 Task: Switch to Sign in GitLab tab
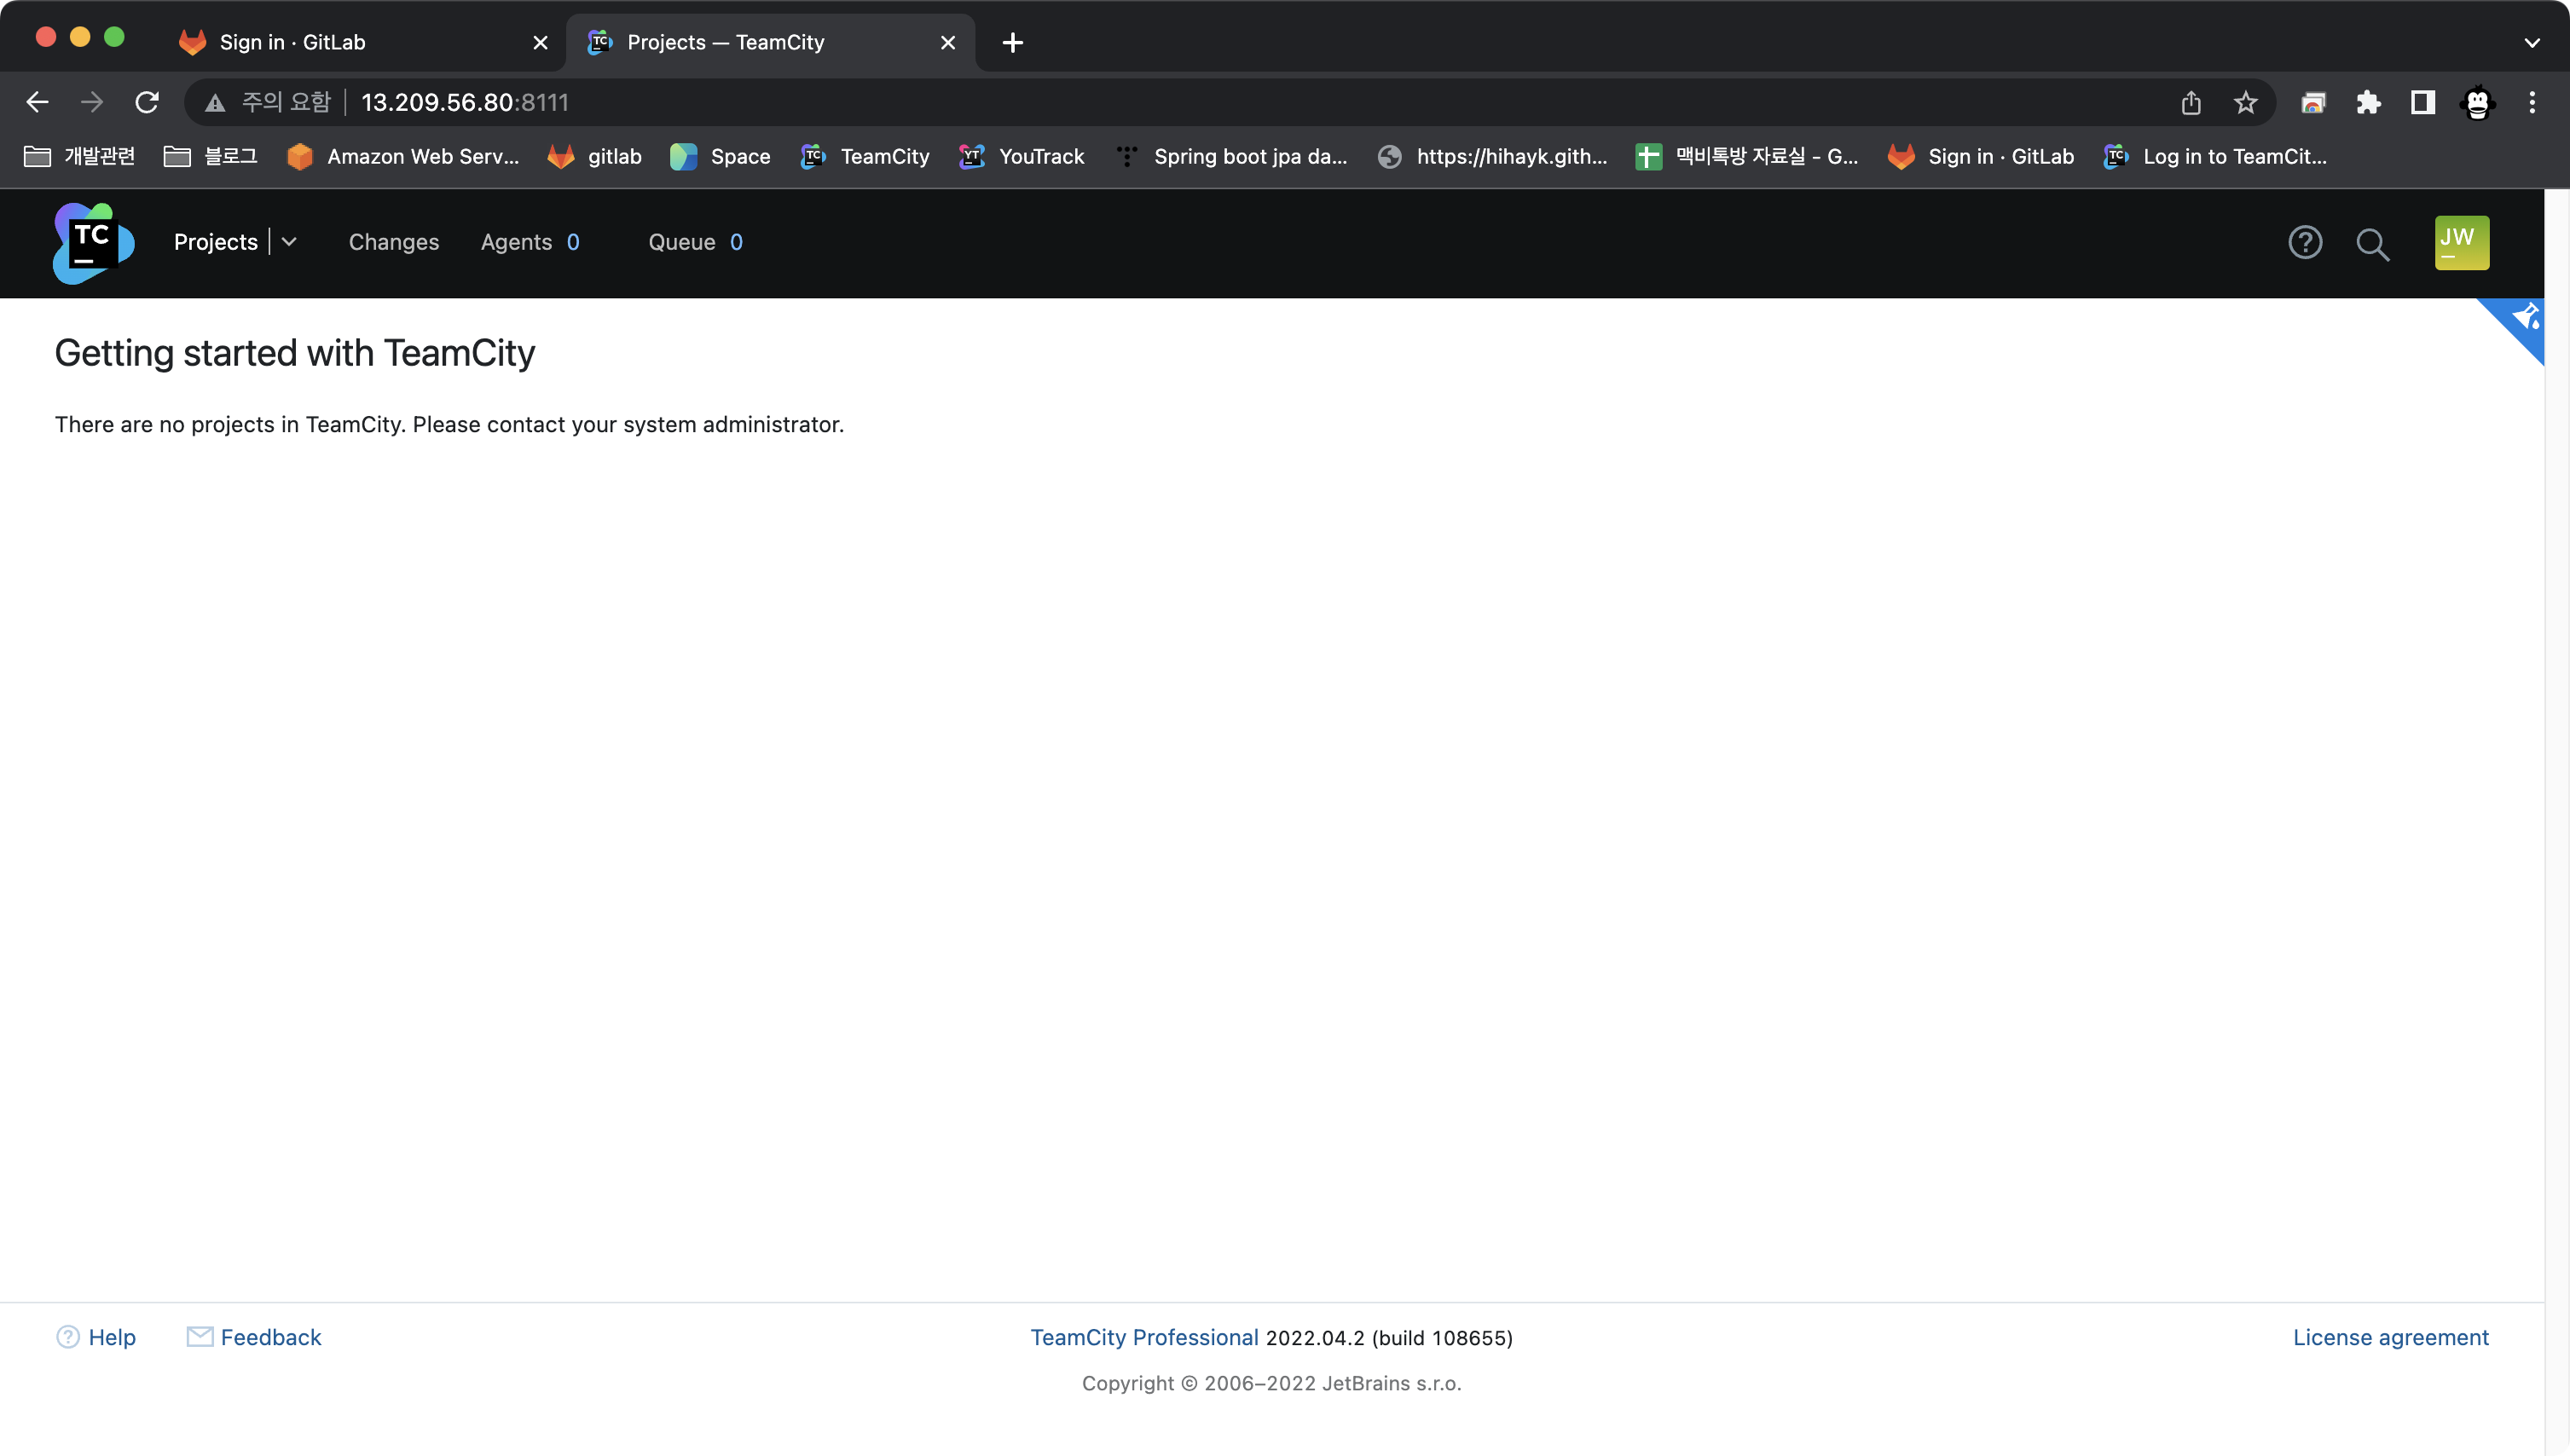point(292,42)
